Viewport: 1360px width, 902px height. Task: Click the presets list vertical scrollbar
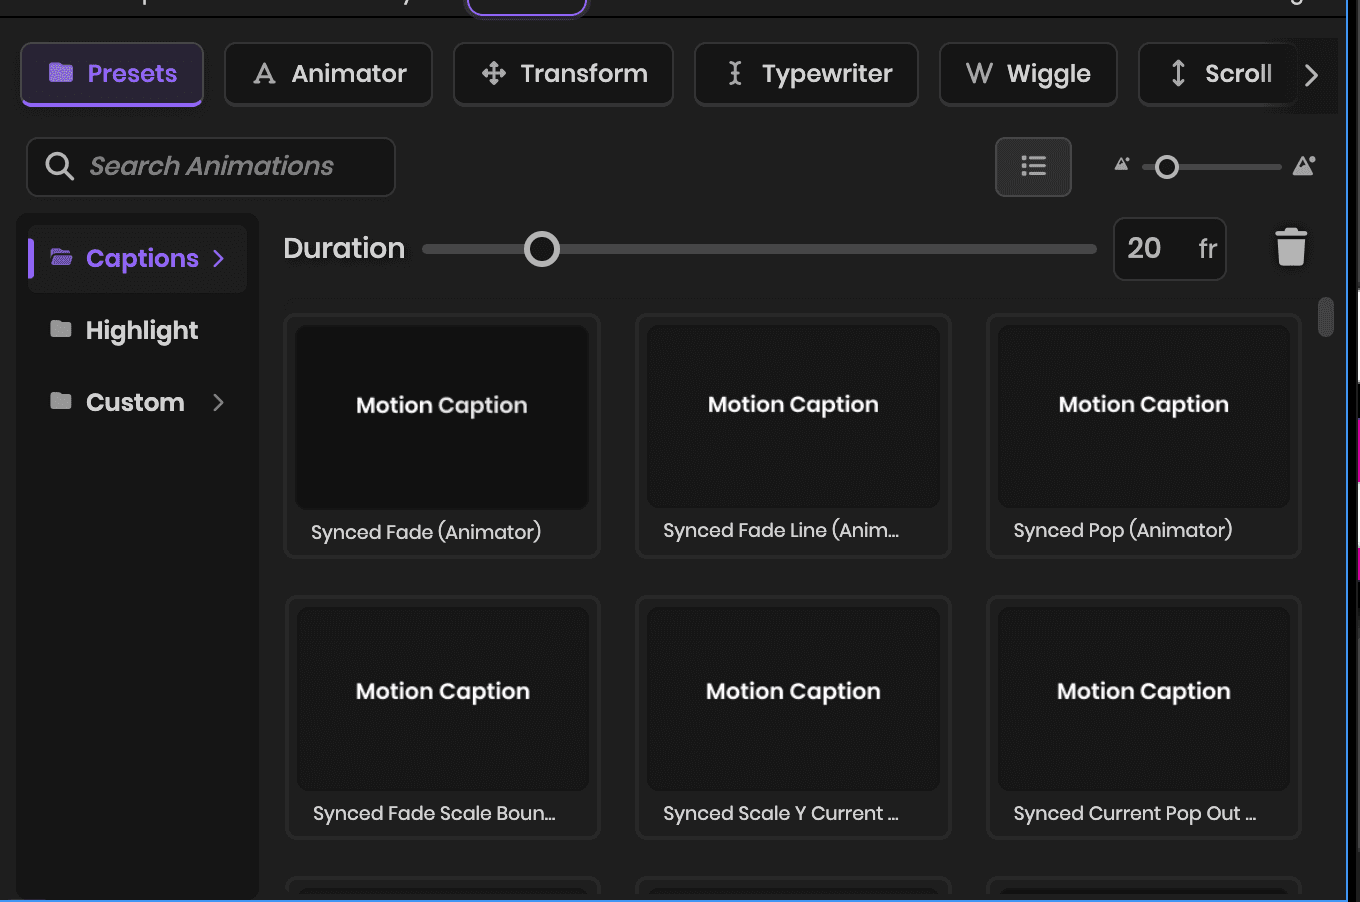point(1326,317)
